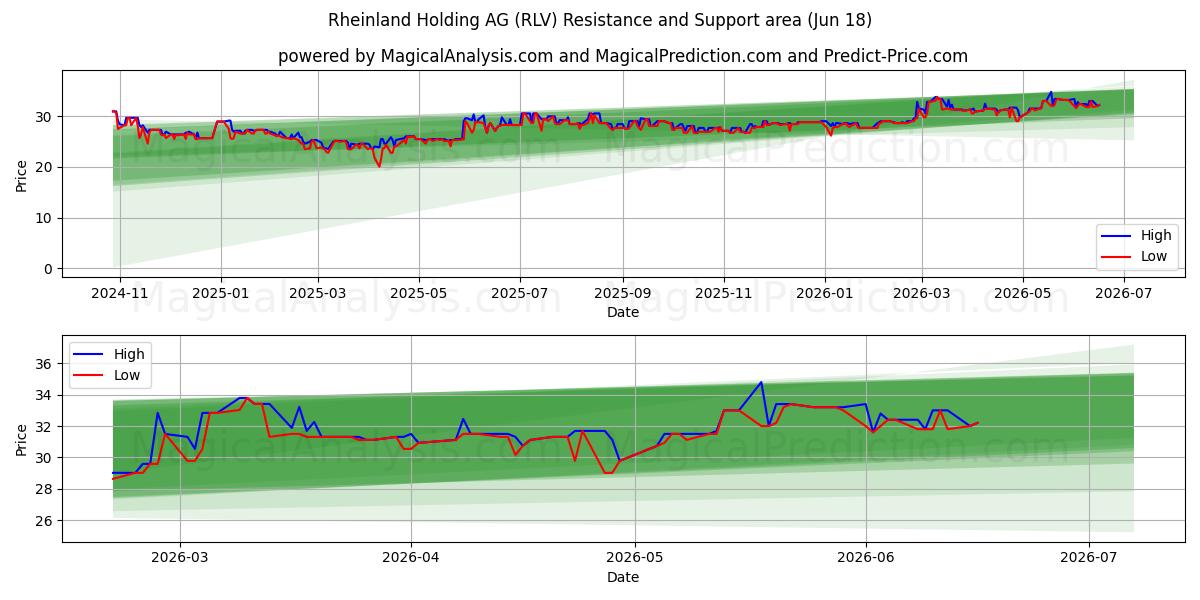Click the top chart x-axis label '2025-11'
This screenshot has width=1200, height=600.
click(x=723, y=294)
